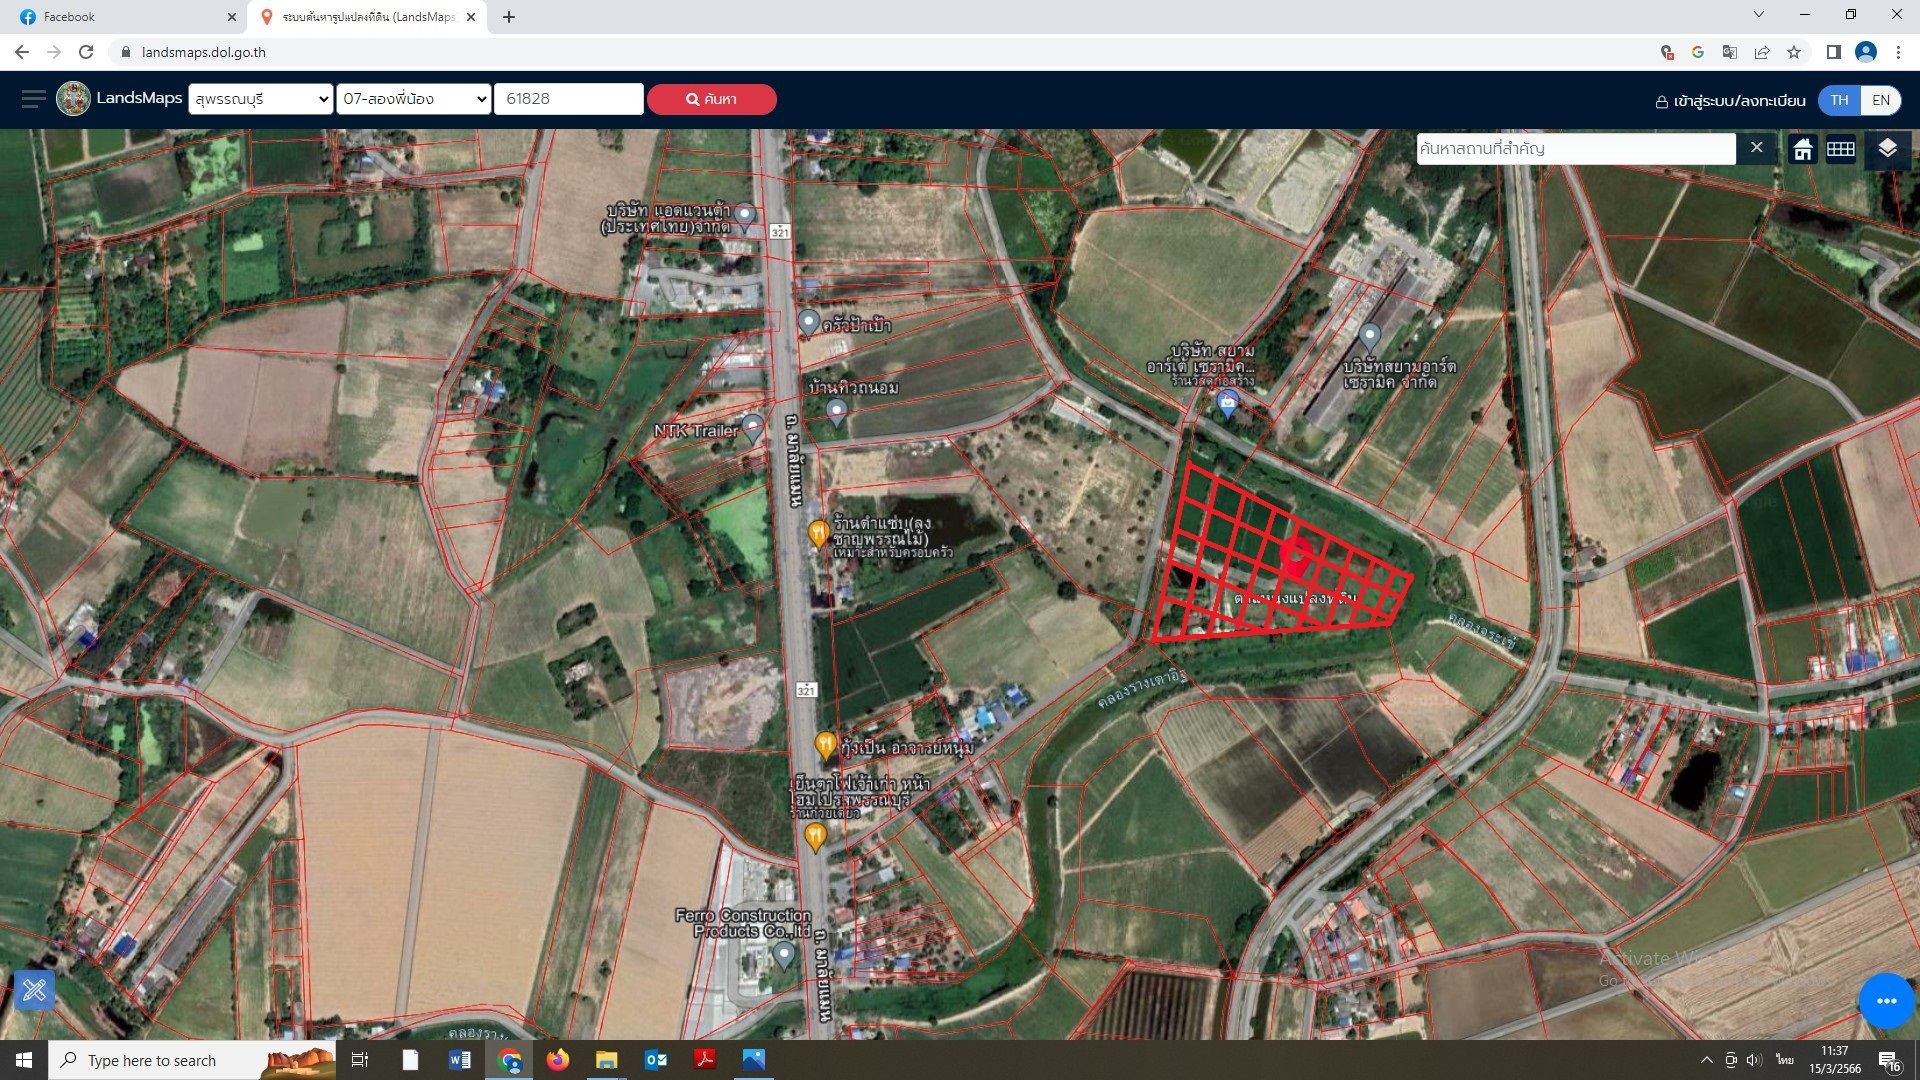Viewport: 1920px width, 1080px height.
Task: Click the parcel number field 61828
Action: point(568,99)
